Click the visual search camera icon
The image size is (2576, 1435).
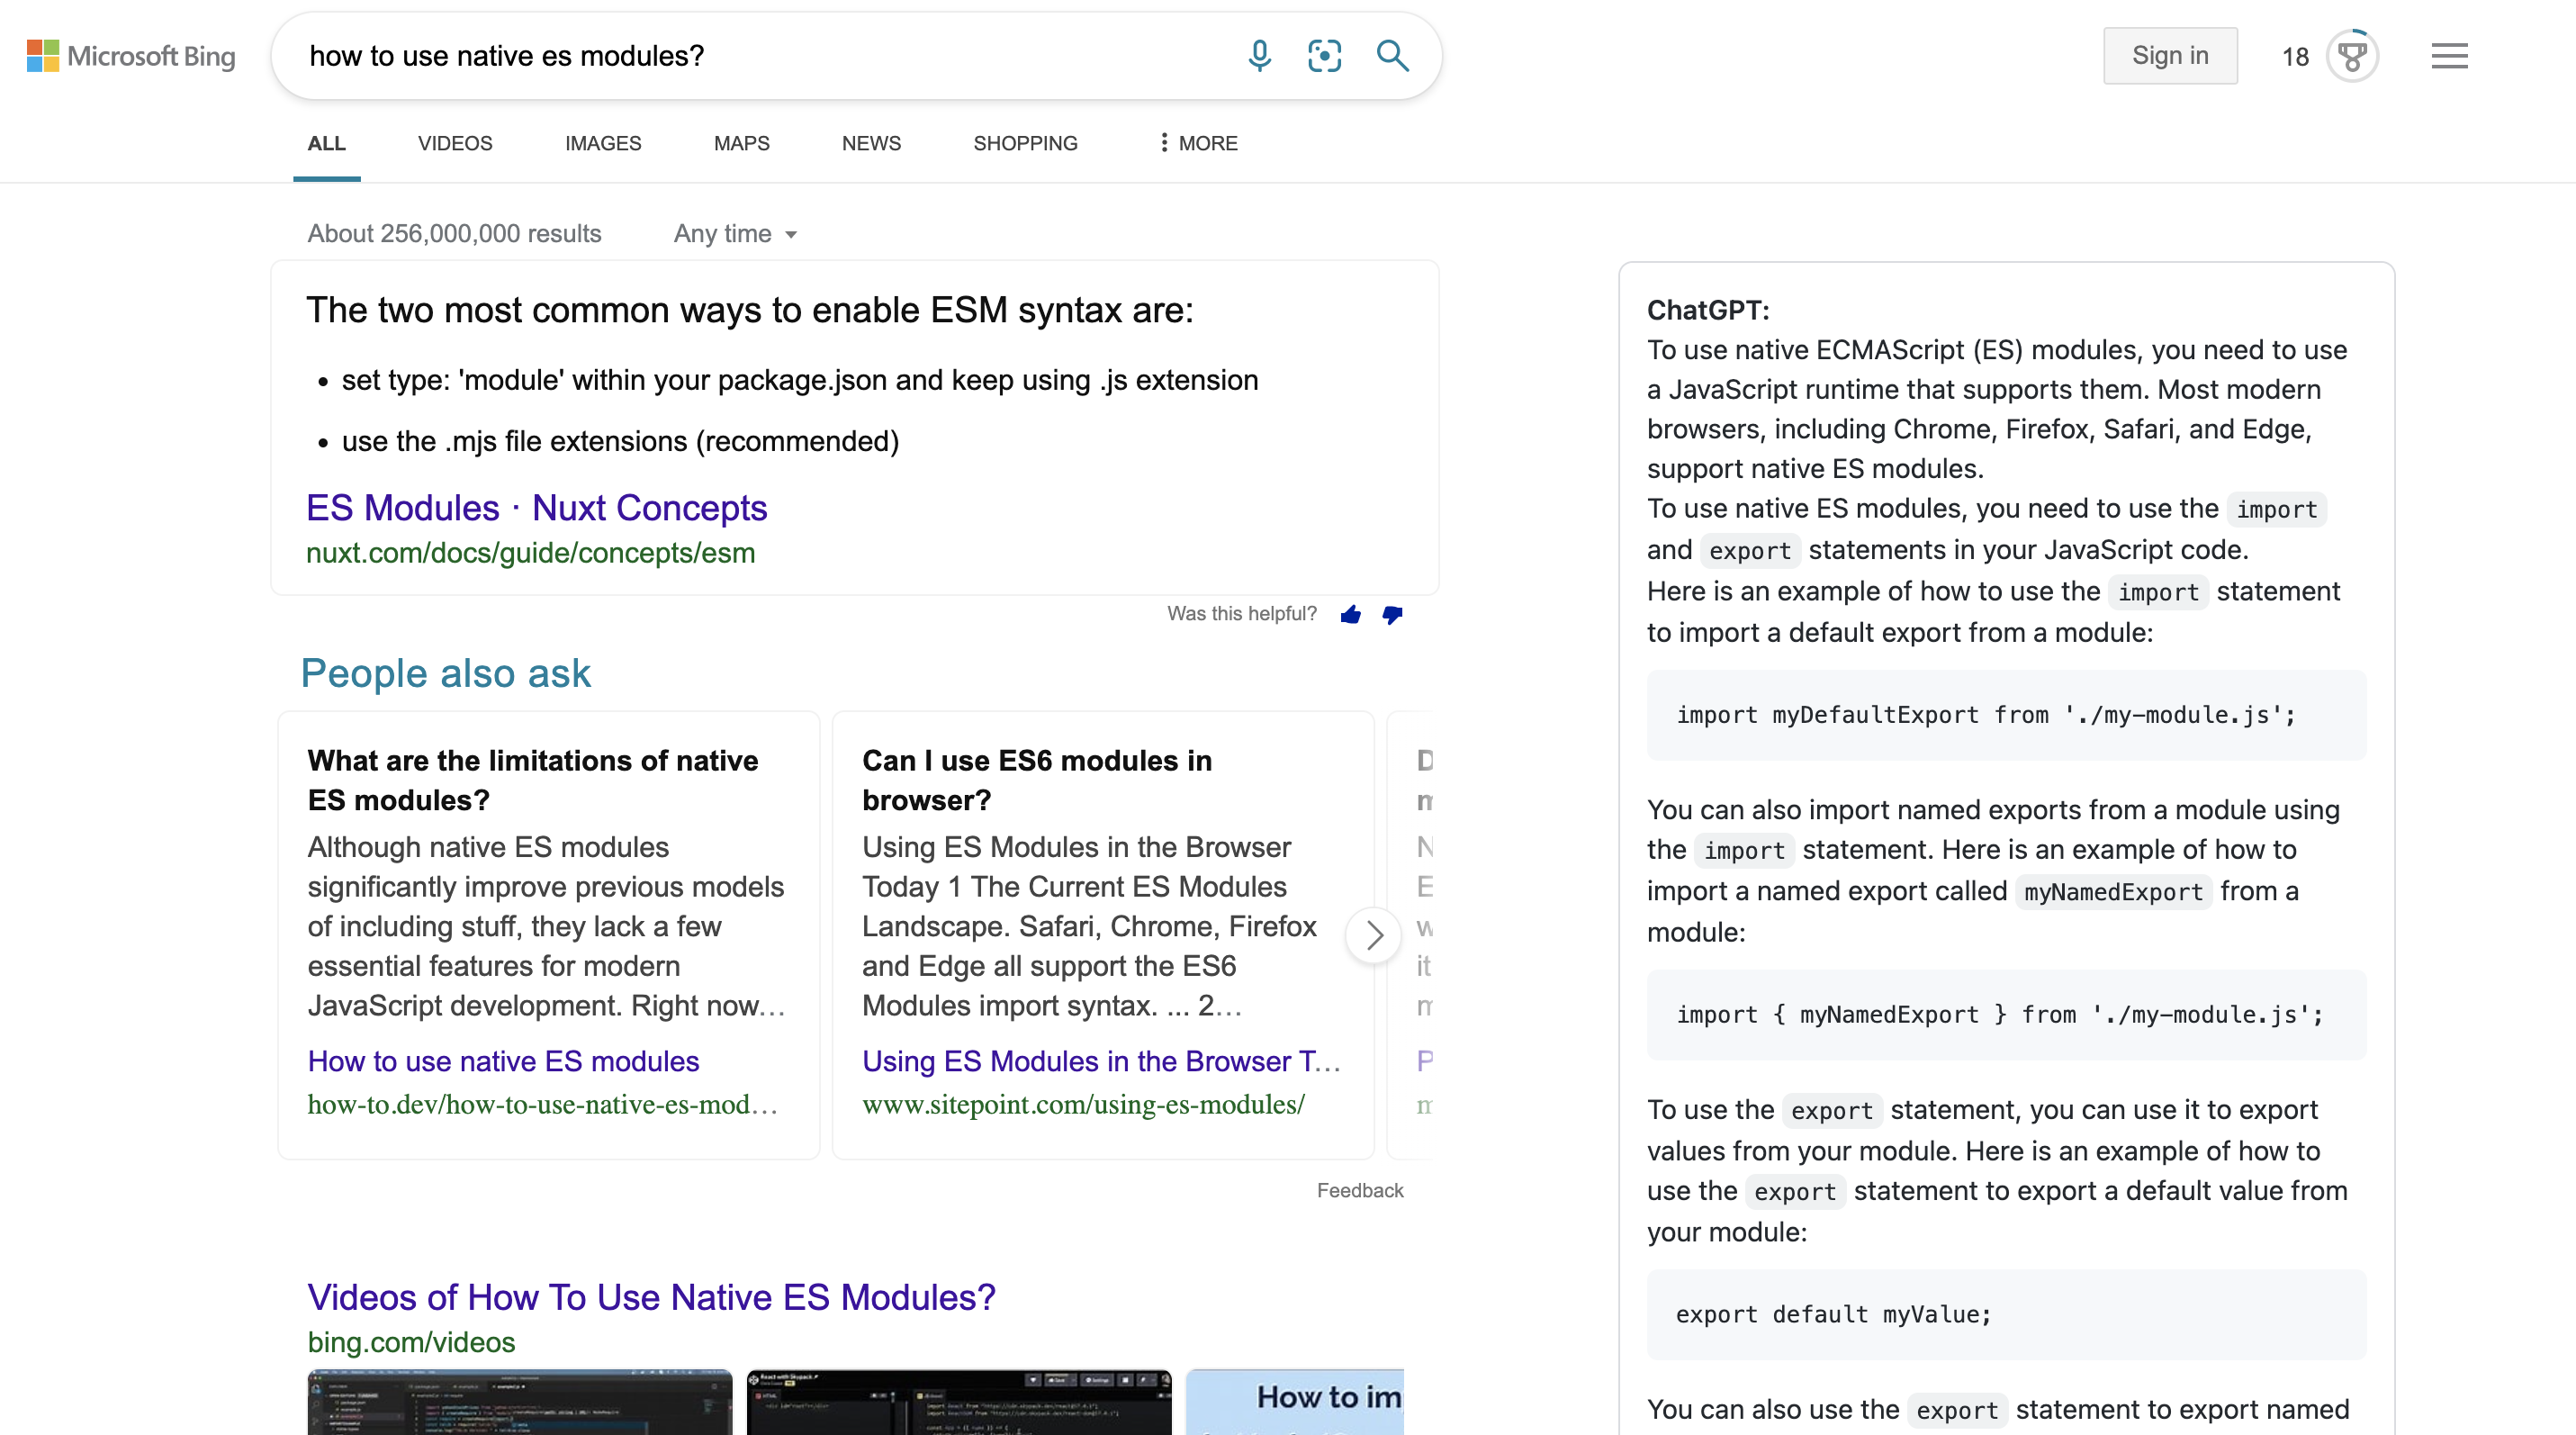1323,55
